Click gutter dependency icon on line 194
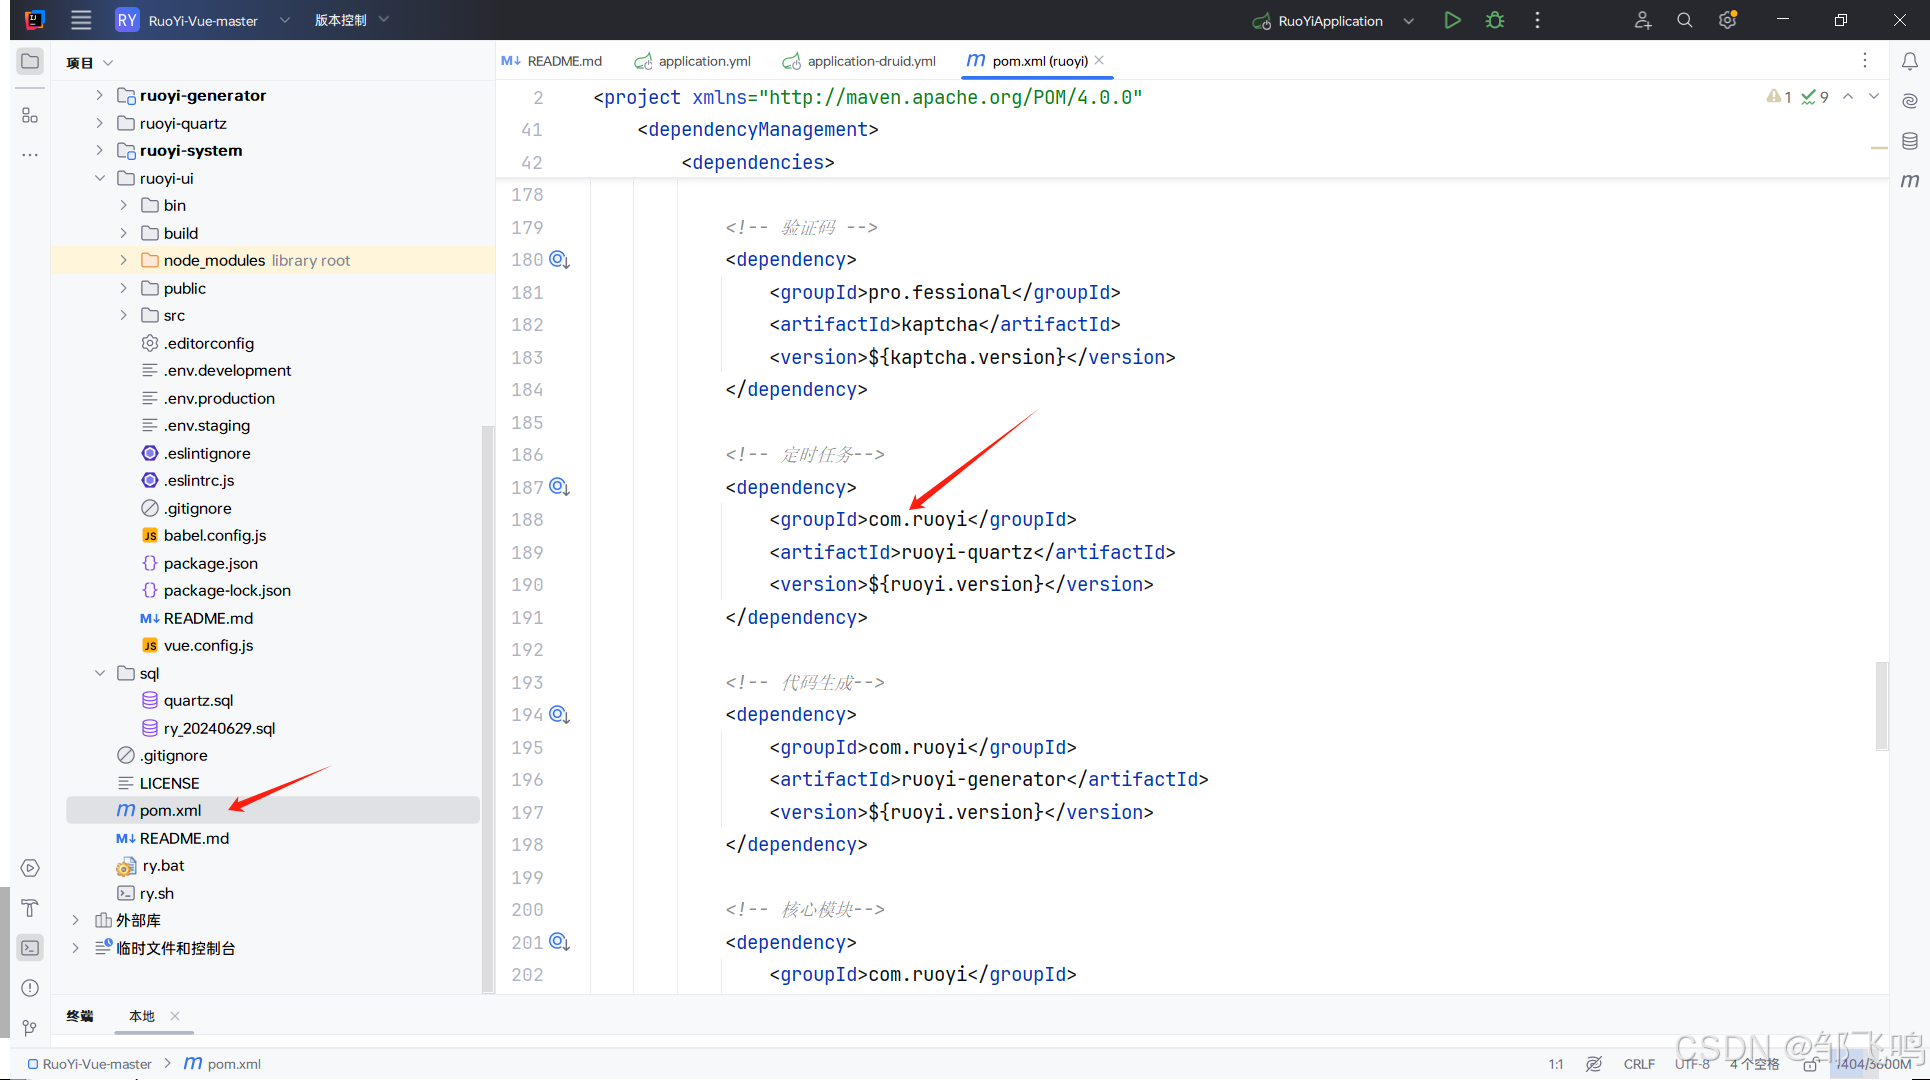Viewport: 1930px width, 1080px height. click(559, 715)
